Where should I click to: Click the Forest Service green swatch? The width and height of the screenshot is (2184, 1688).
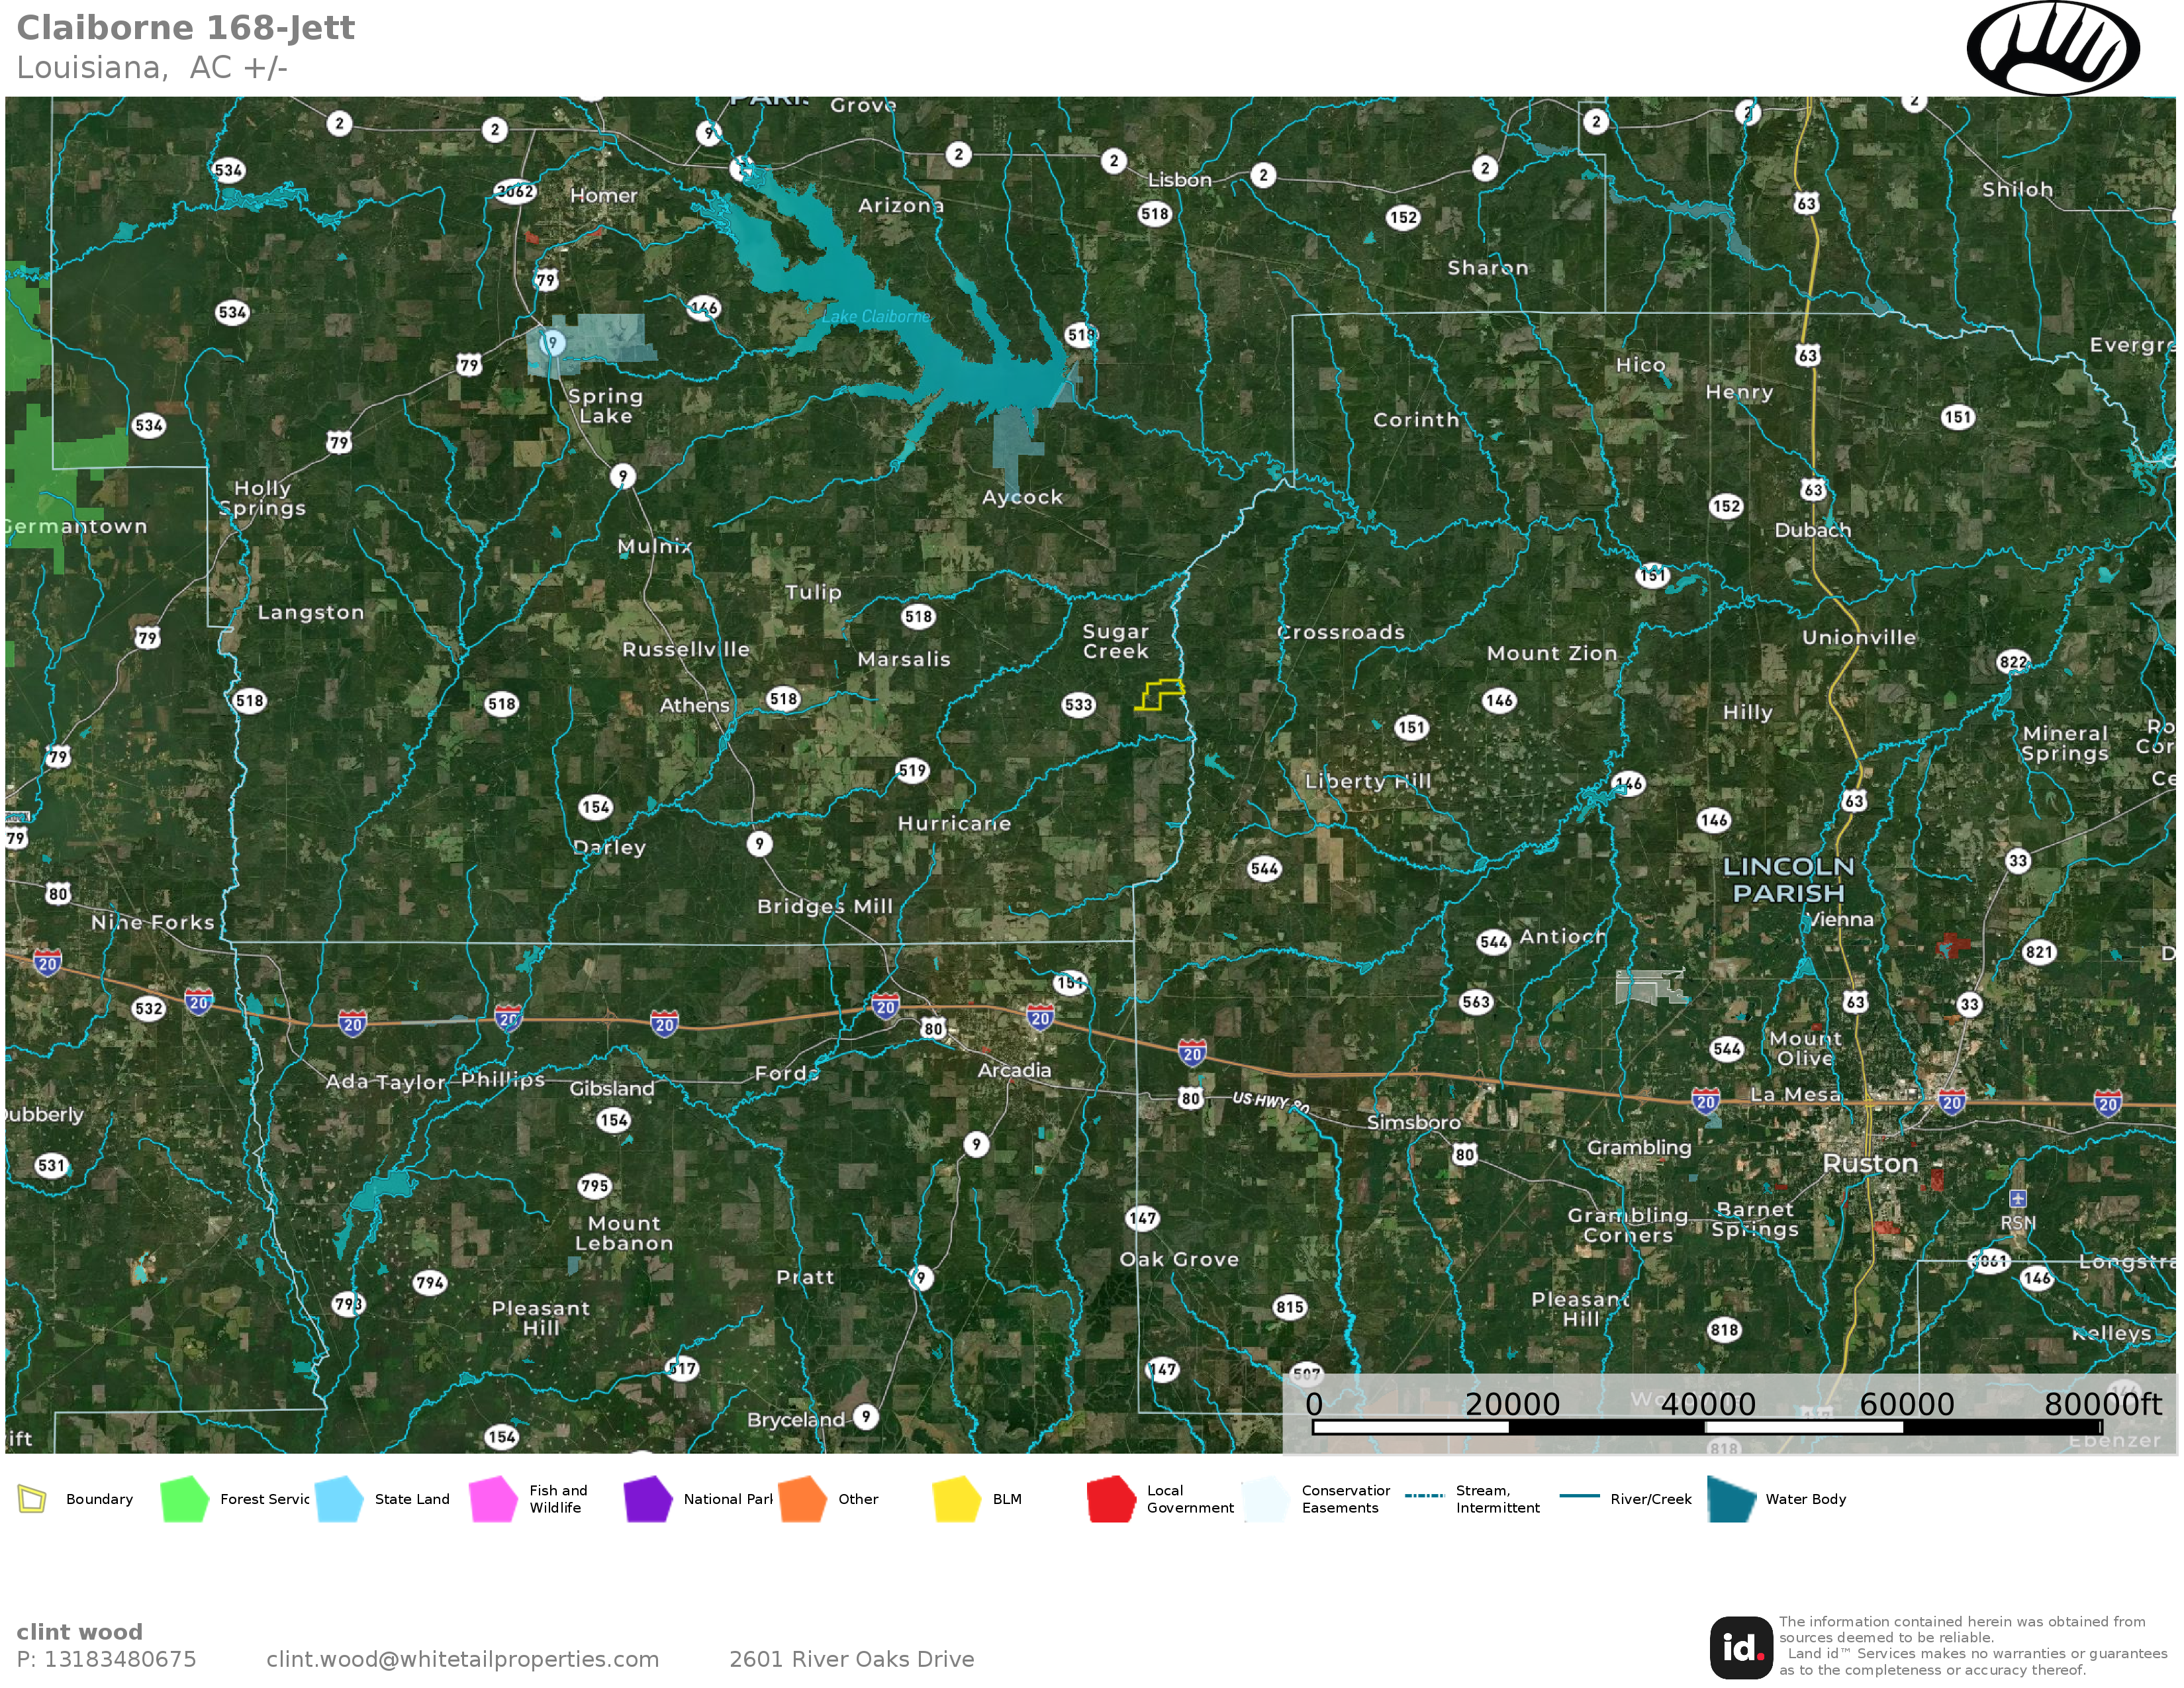[184, 1499]
